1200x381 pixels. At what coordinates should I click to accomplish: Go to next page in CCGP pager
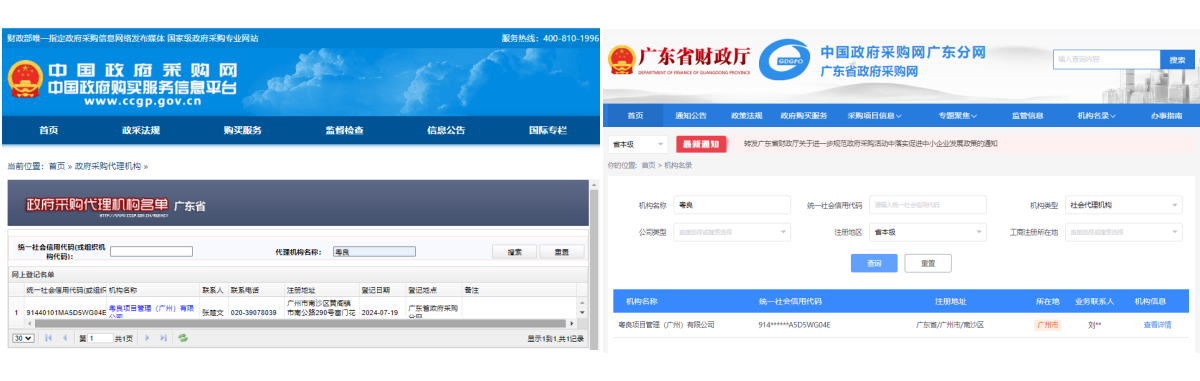[147, 339]
